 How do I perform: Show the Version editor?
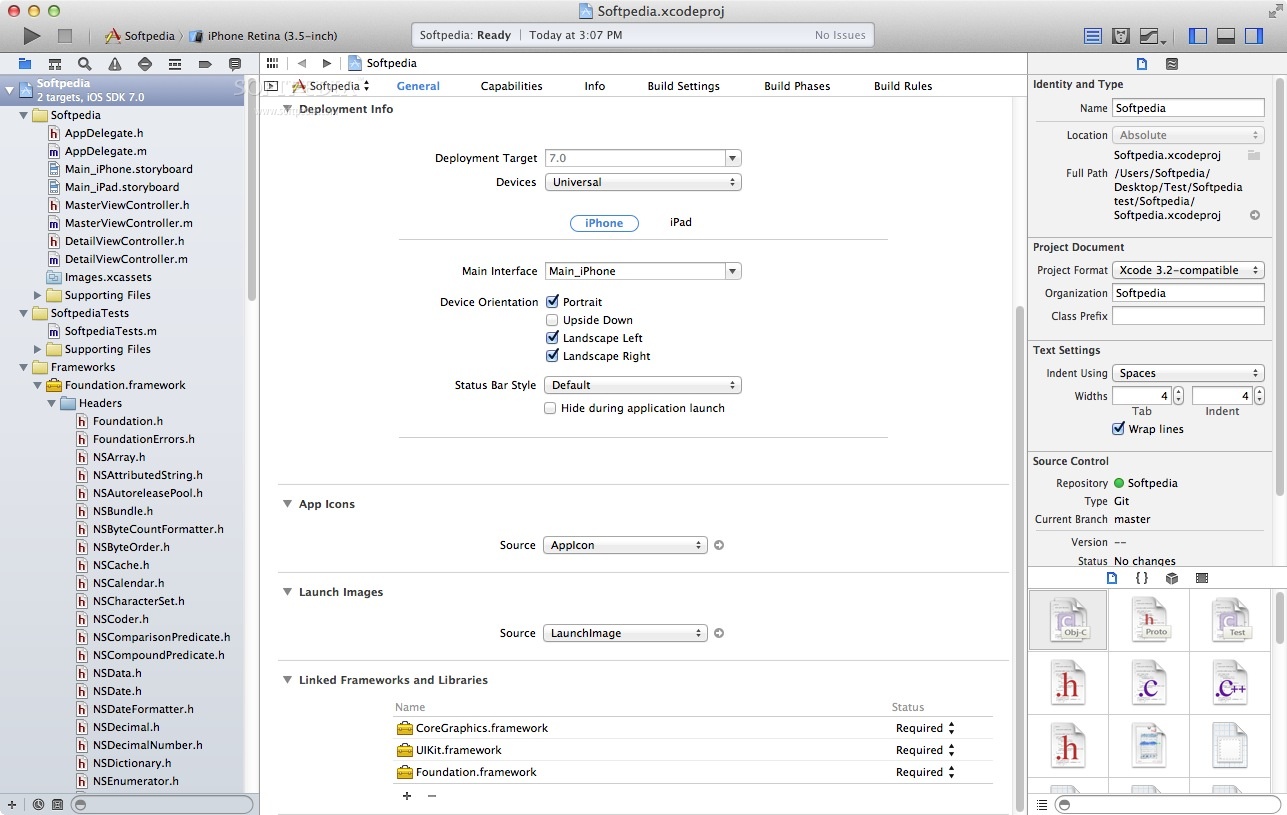(x=1153, y=36)
